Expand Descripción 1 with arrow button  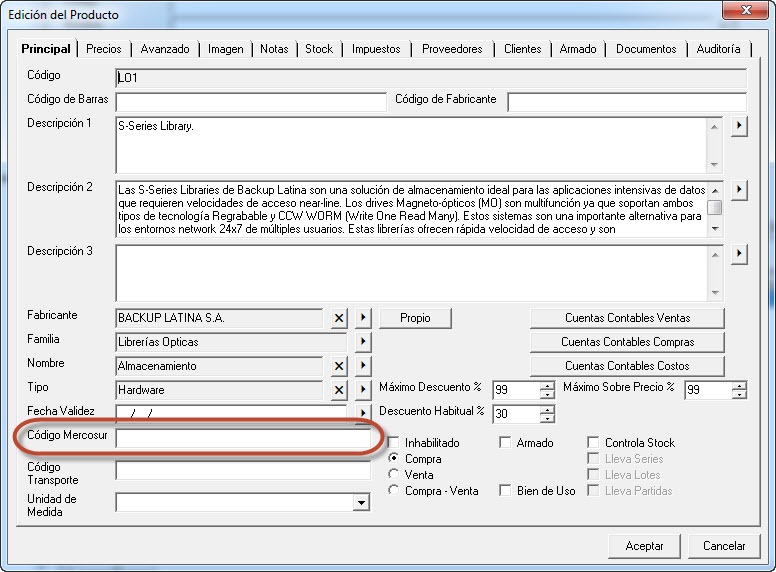click(739, 126)
